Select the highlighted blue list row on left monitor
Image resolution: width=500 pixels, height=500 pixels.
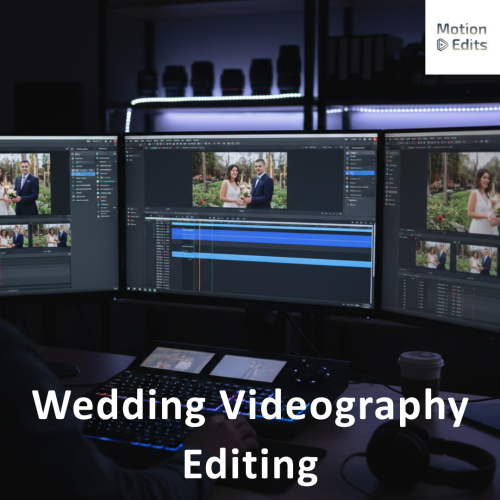[83, 174]
